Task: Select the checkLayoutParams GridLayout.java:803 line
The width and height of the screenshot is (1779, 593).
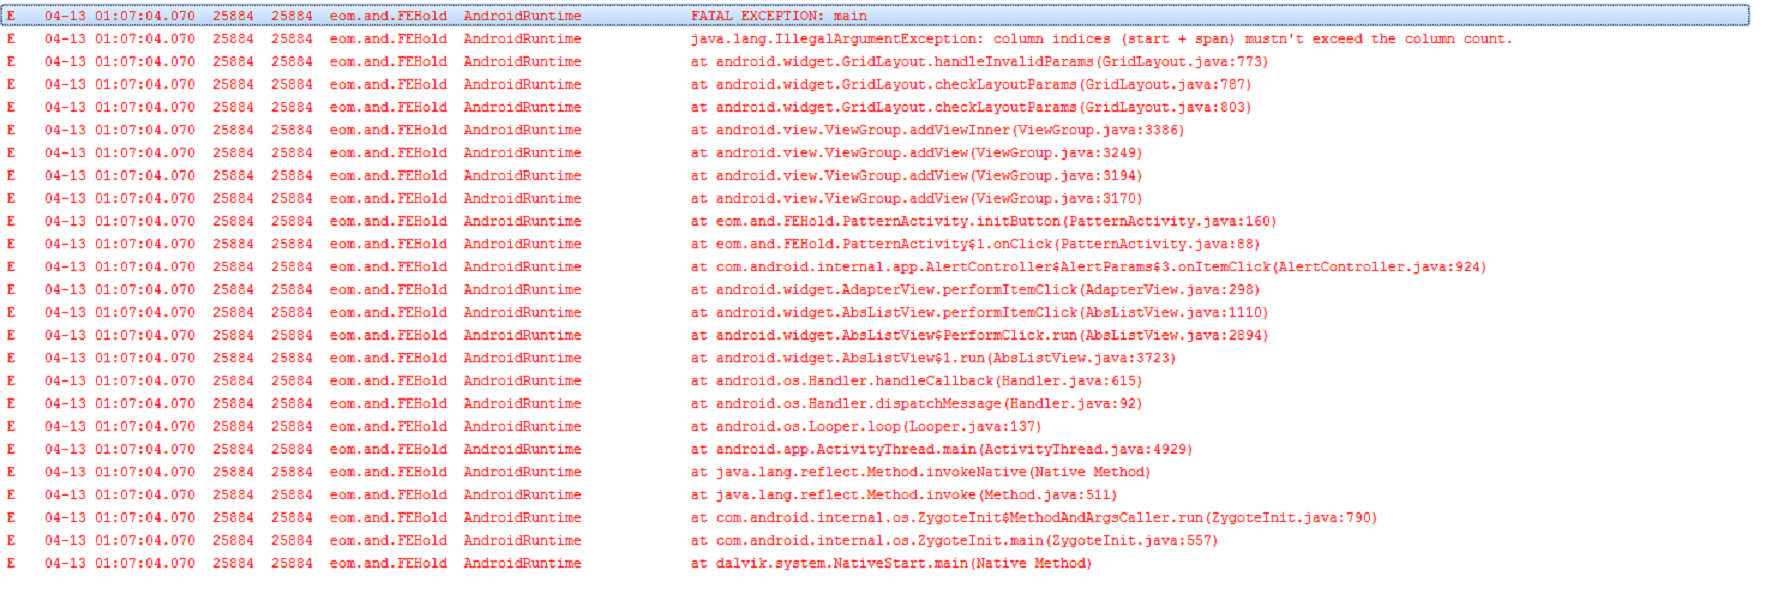Action: (x=970, y=107)
